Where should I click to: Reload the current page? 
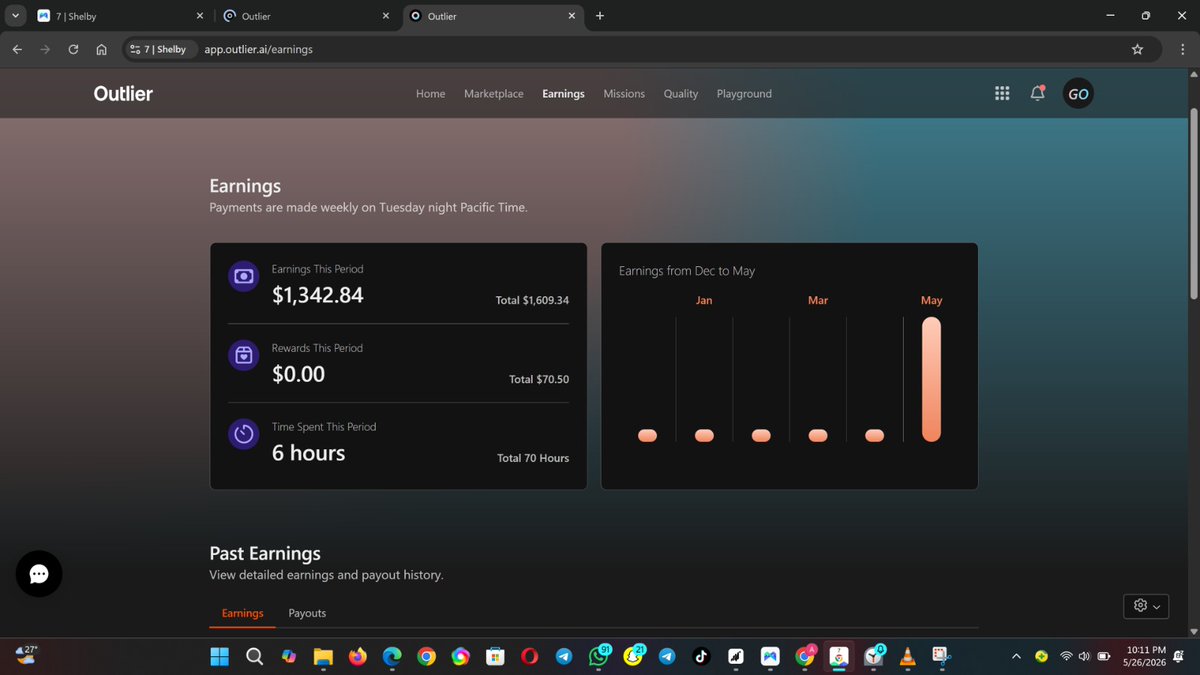73,49
